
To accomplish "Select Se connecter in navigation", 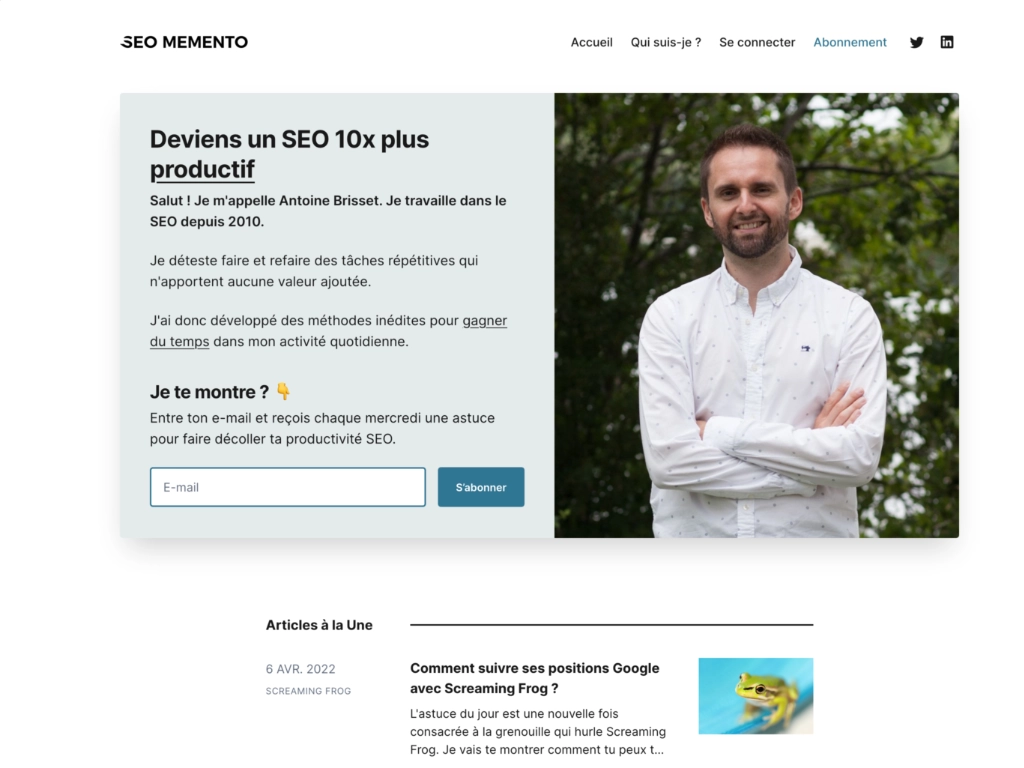I will click(x=757, y=42).
